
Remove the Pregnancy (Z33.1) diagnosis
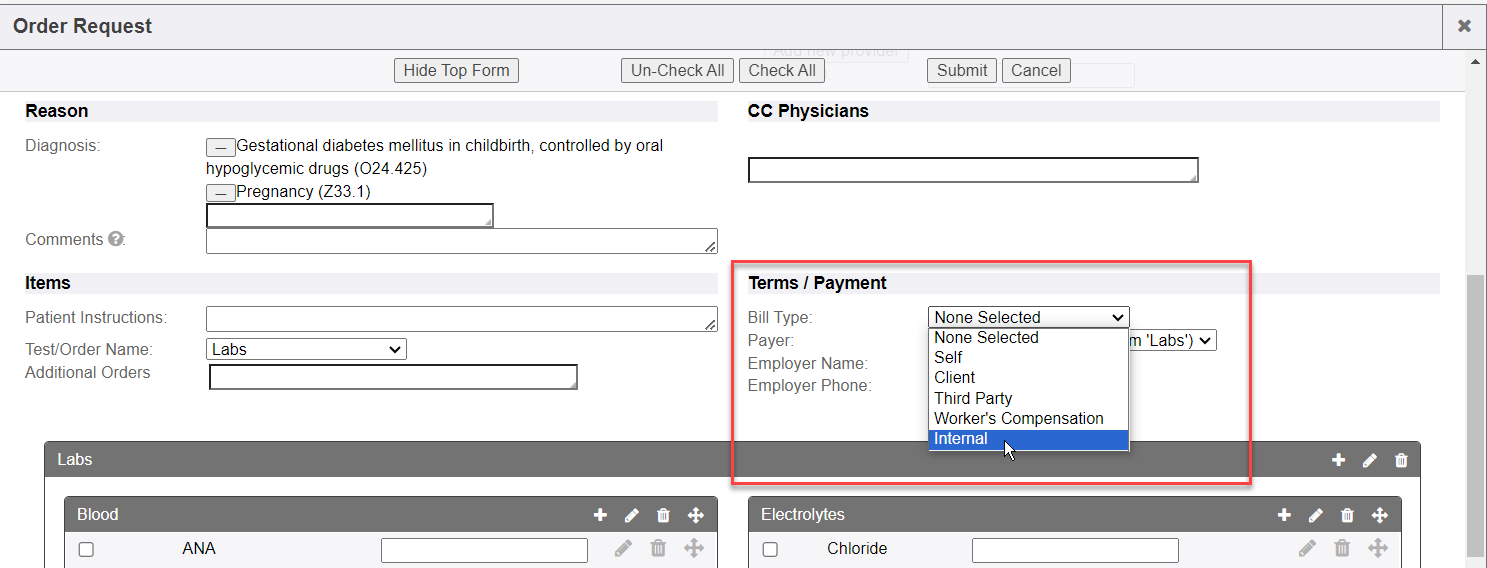click(x=220, y=192)
